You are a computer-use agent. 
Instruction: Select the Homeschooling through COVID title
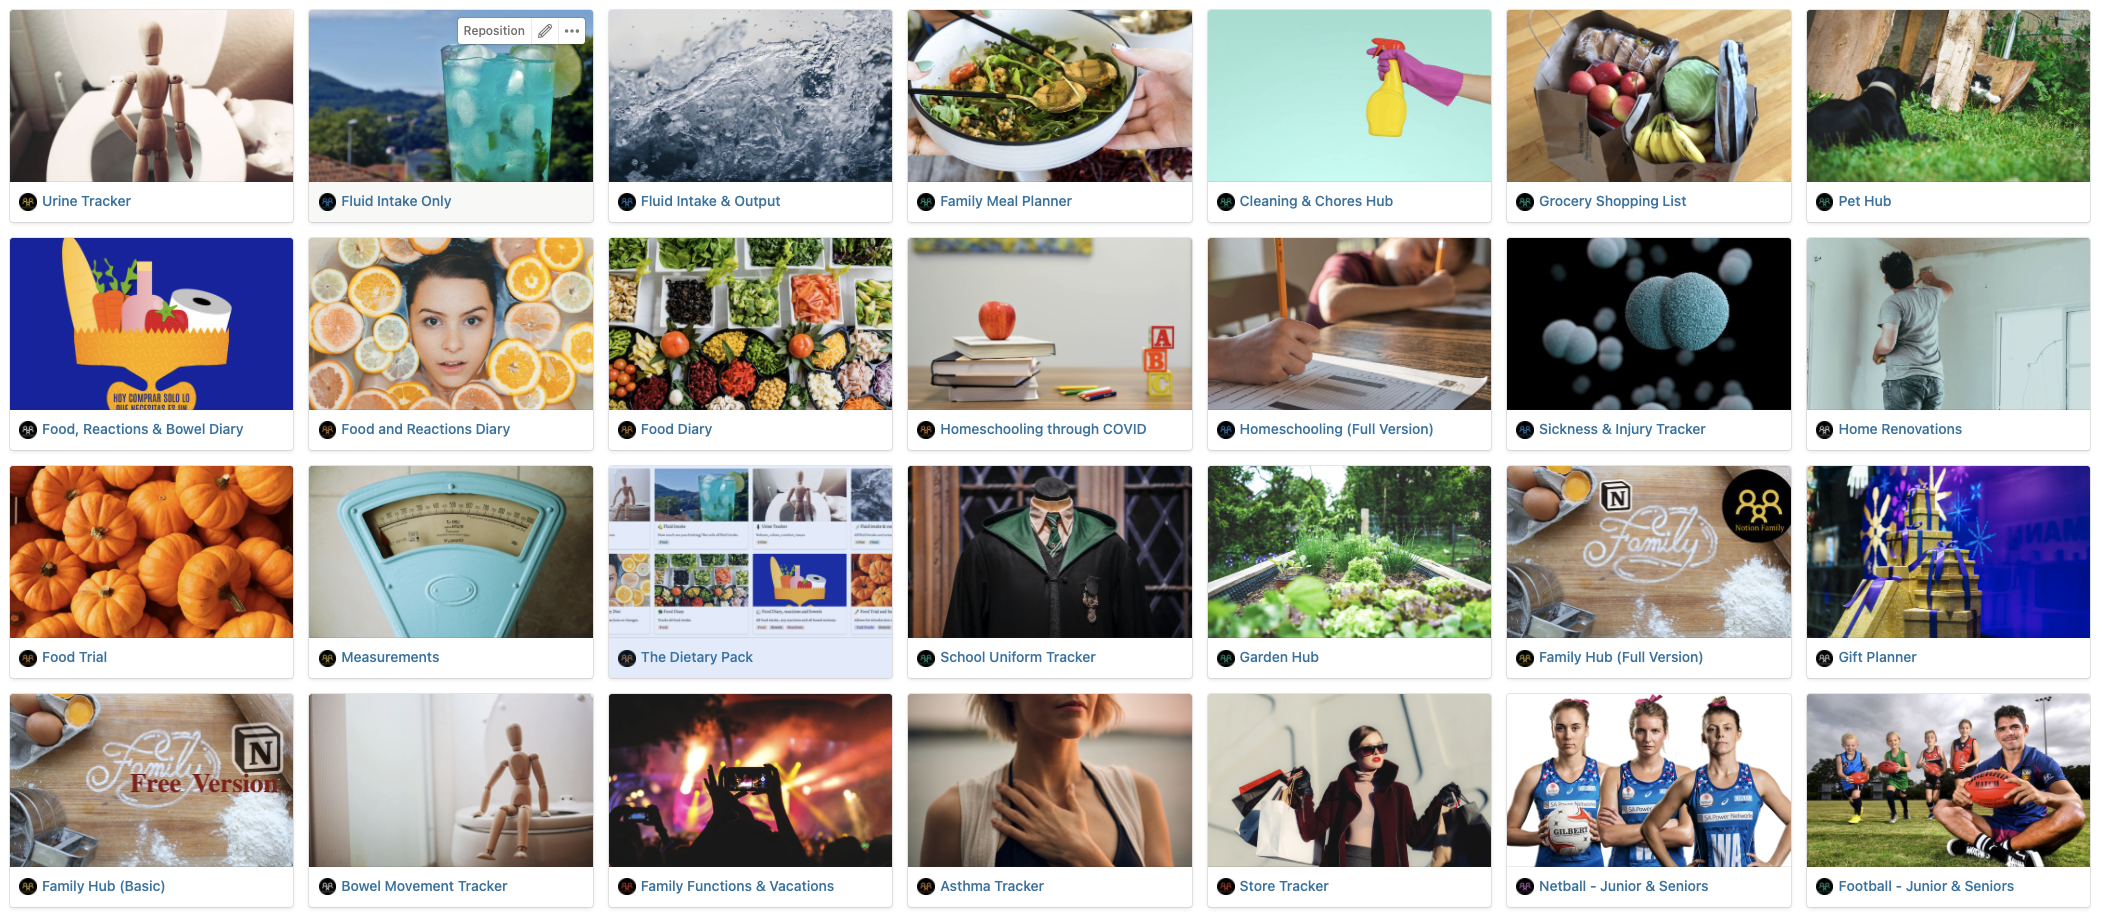(1043, 429)
